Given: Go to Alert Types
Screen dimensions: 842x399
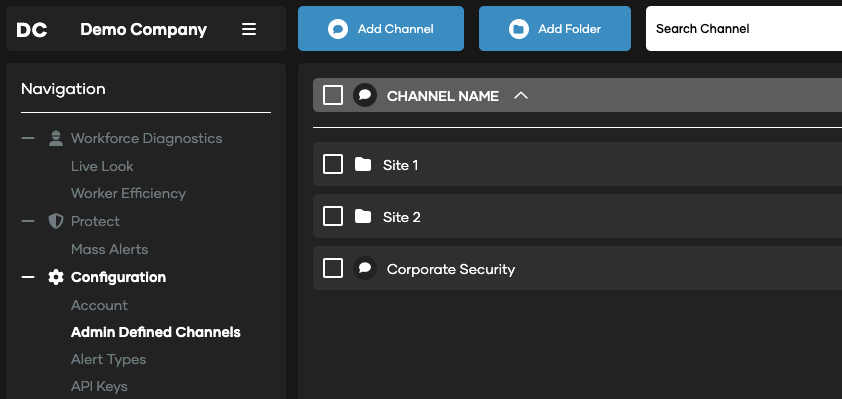Looking at the screenshot, I should tap(108, 359).
